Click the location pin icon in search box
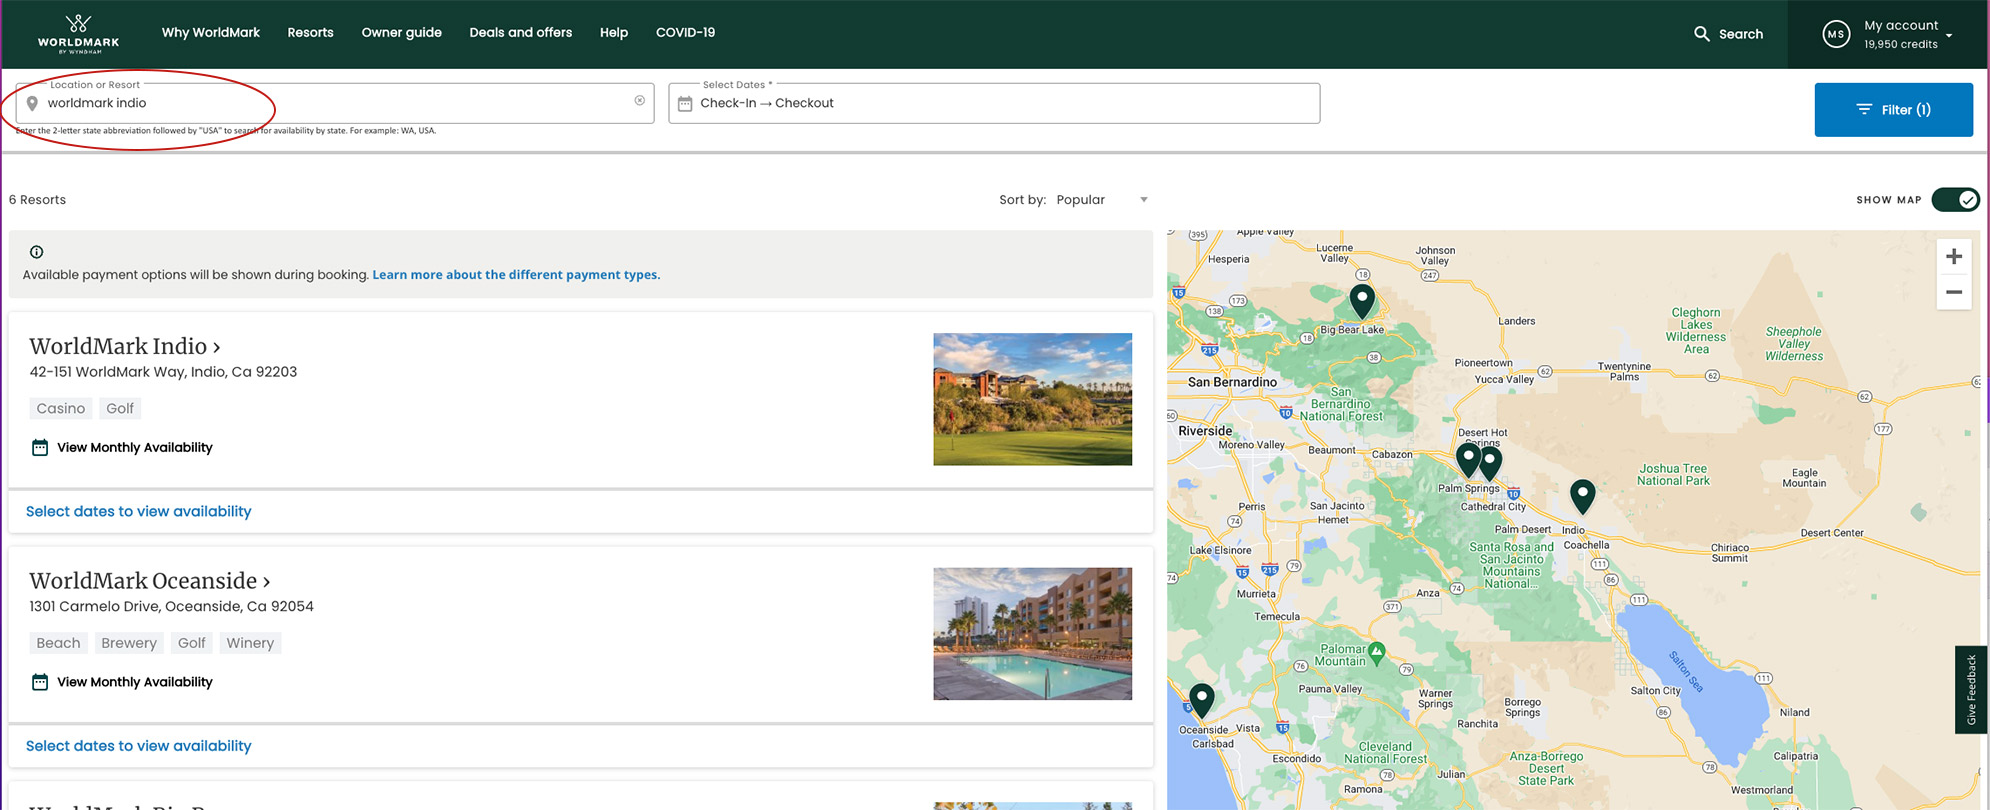Image resolution: width=1990 pixels, height=810 pixels. [x=32, y=104]
